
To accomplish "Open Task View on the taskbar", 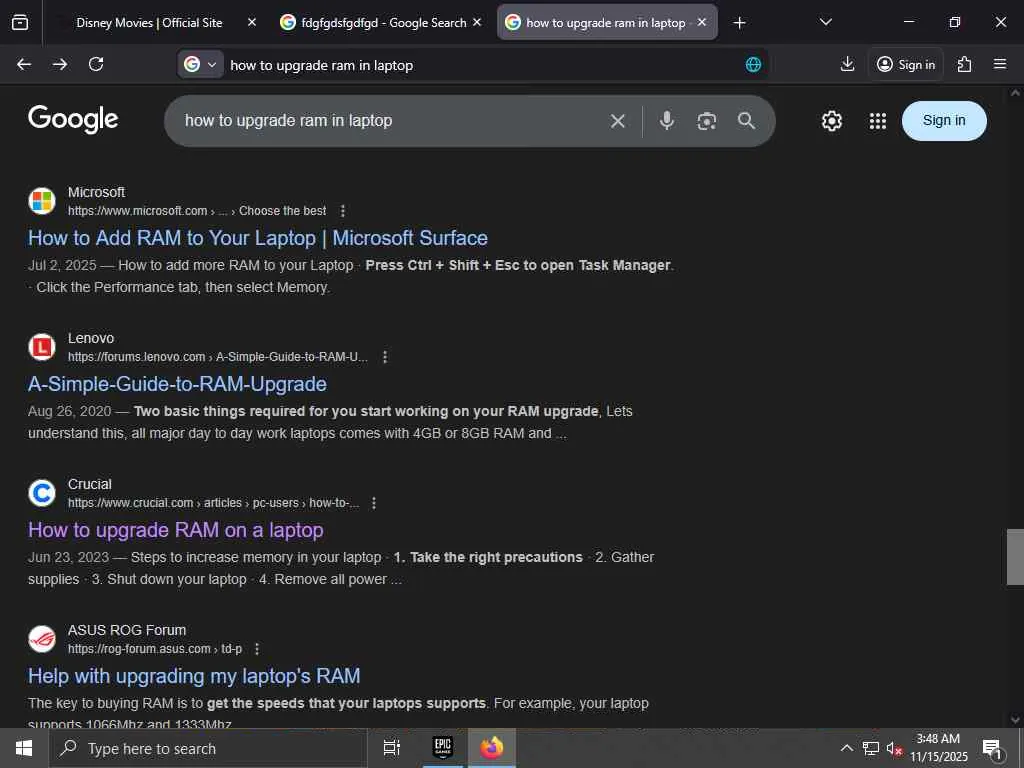I will pyautogui.click(x=392, y=748).
